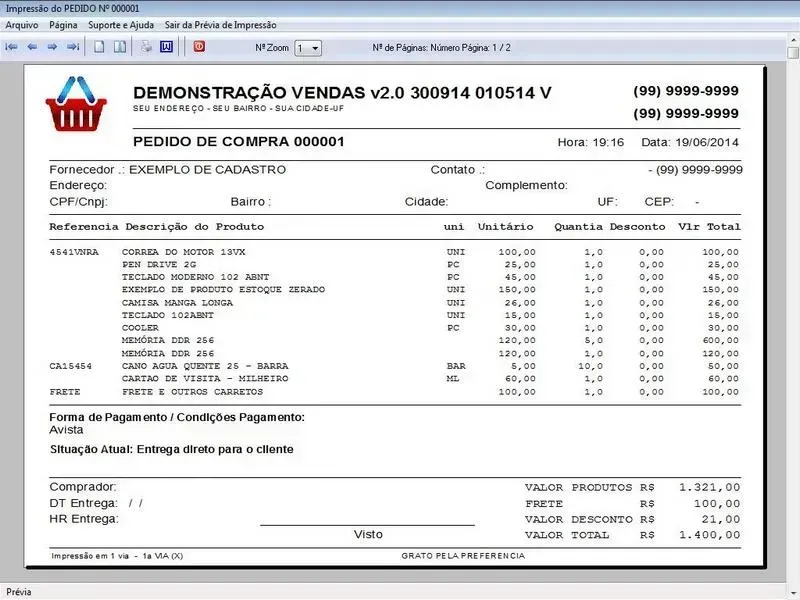Click the vertical scrollbar up arrow
Screen dimensions: 800x600
[x=792, y=39]
